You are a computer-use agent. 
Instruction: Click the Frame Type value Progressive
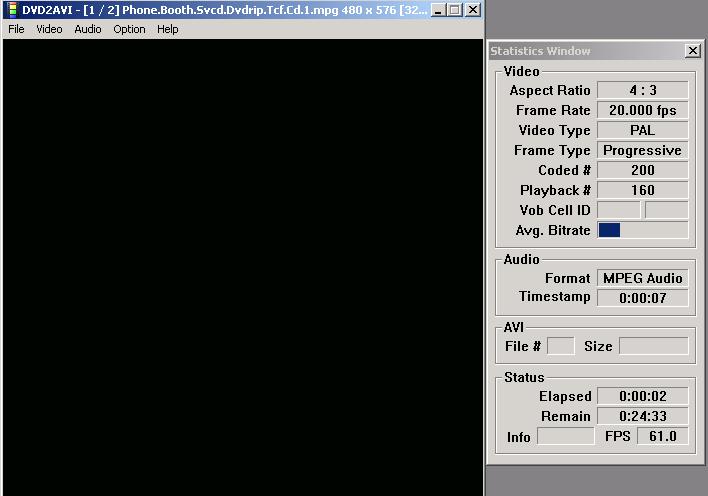(643, 150)
